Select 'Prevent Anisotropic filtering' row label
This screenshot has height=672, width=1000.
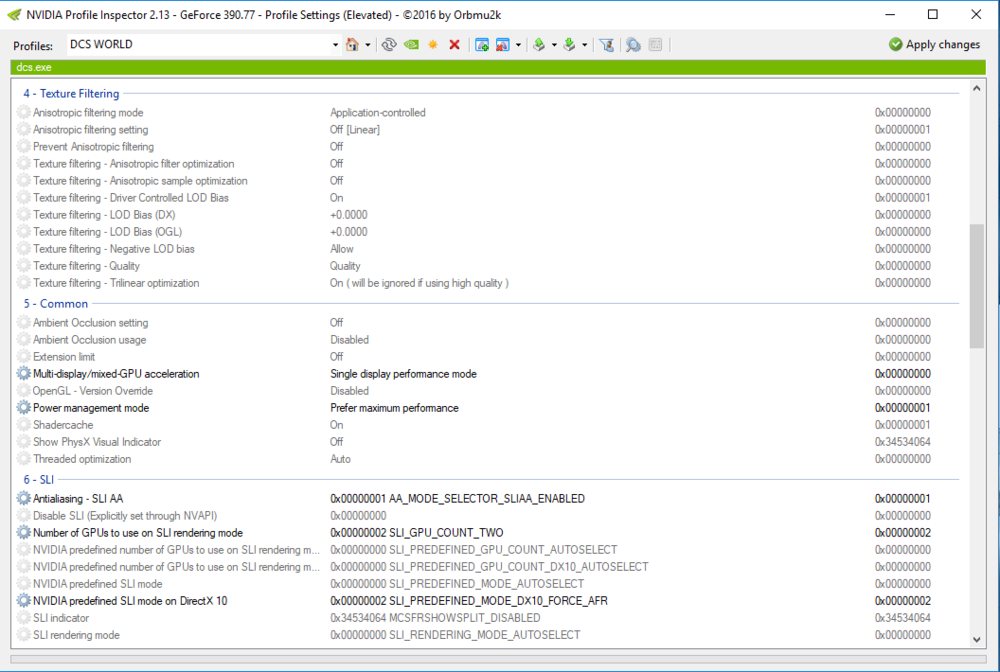click(x=93, y=147)
